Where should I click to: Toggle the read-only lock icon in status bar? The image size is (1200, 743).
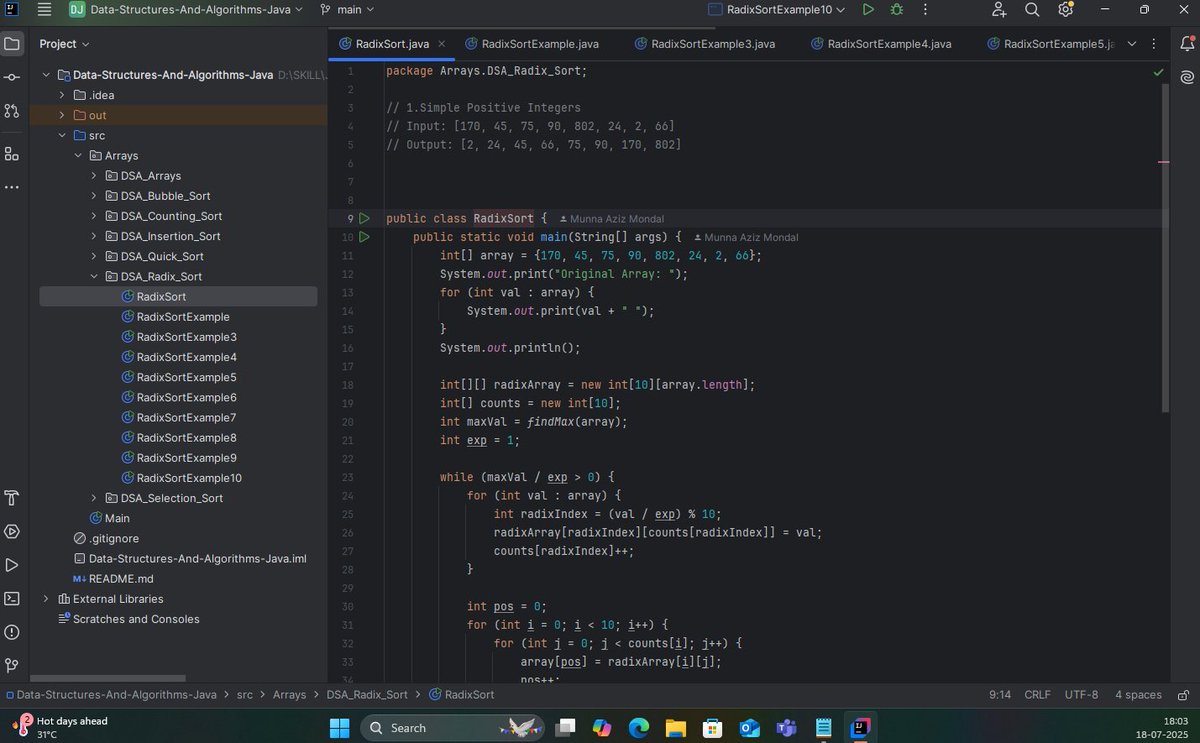tap(1183, 694)
